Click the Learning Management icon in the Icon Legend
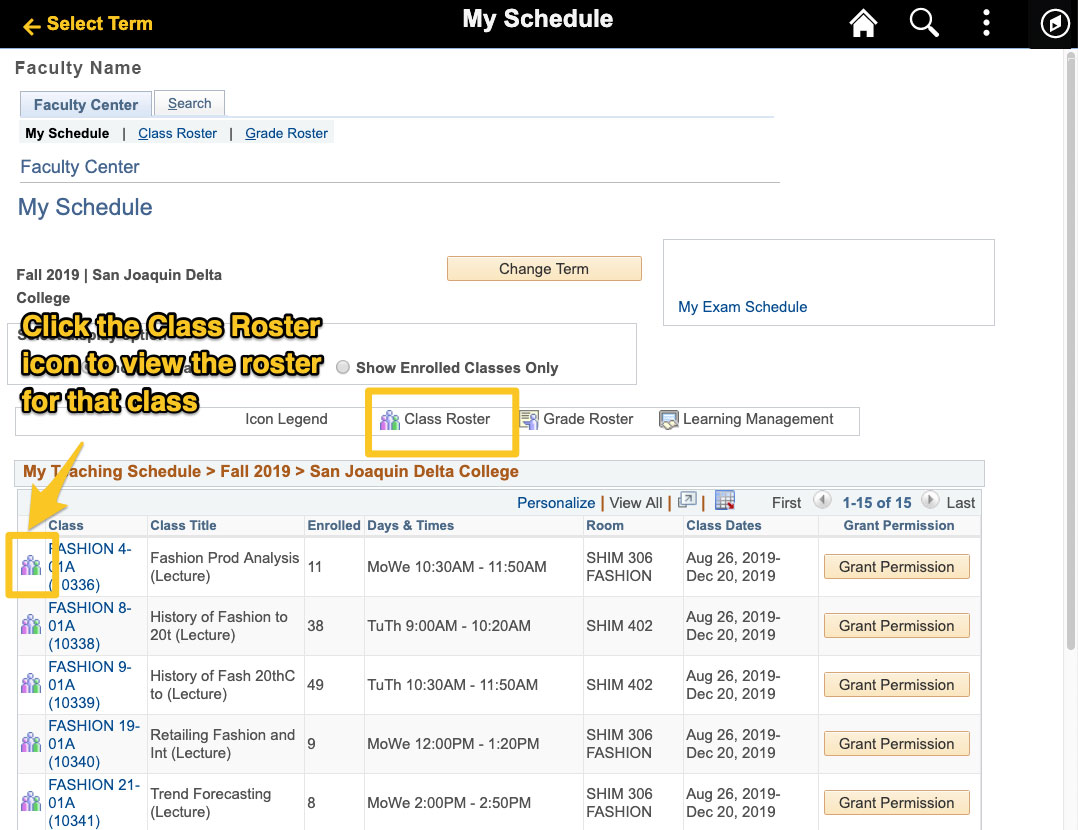Screen dimensions: 1078x830 pyautogui.click(x=667, y=420)
